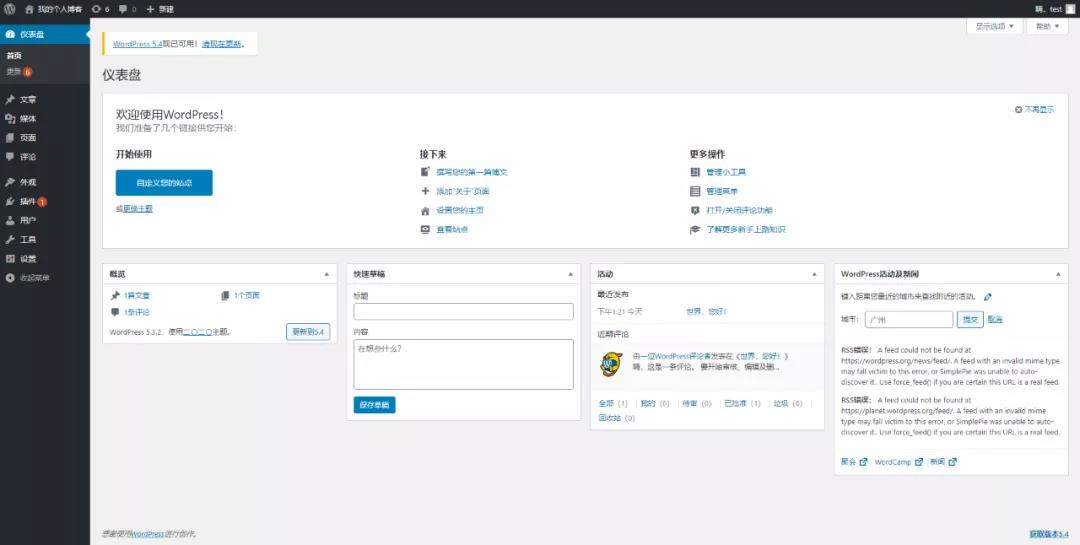Open the updates icon in admin bar

pos(96,8)
